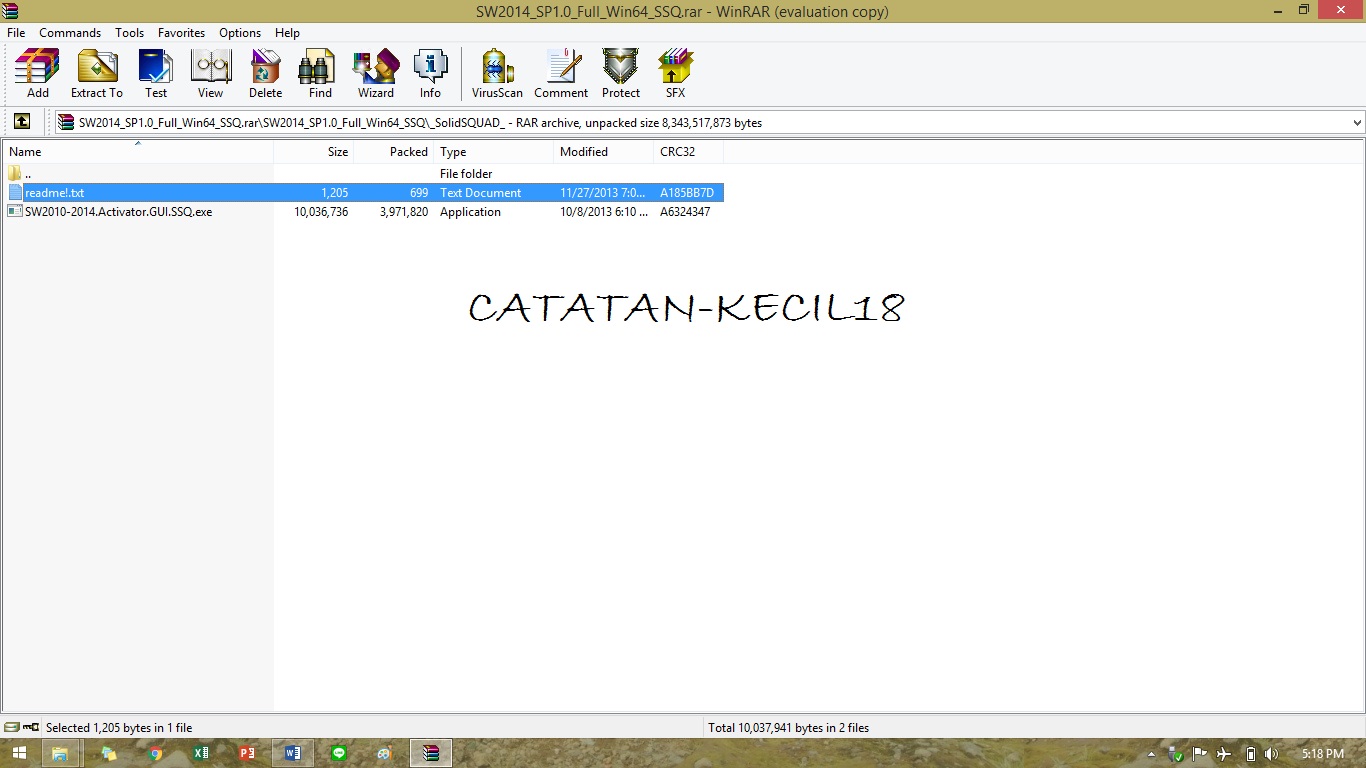This screenshot has width=1366, height=768.
Task: Click the up one level folder icon
Action: (22, 121)
